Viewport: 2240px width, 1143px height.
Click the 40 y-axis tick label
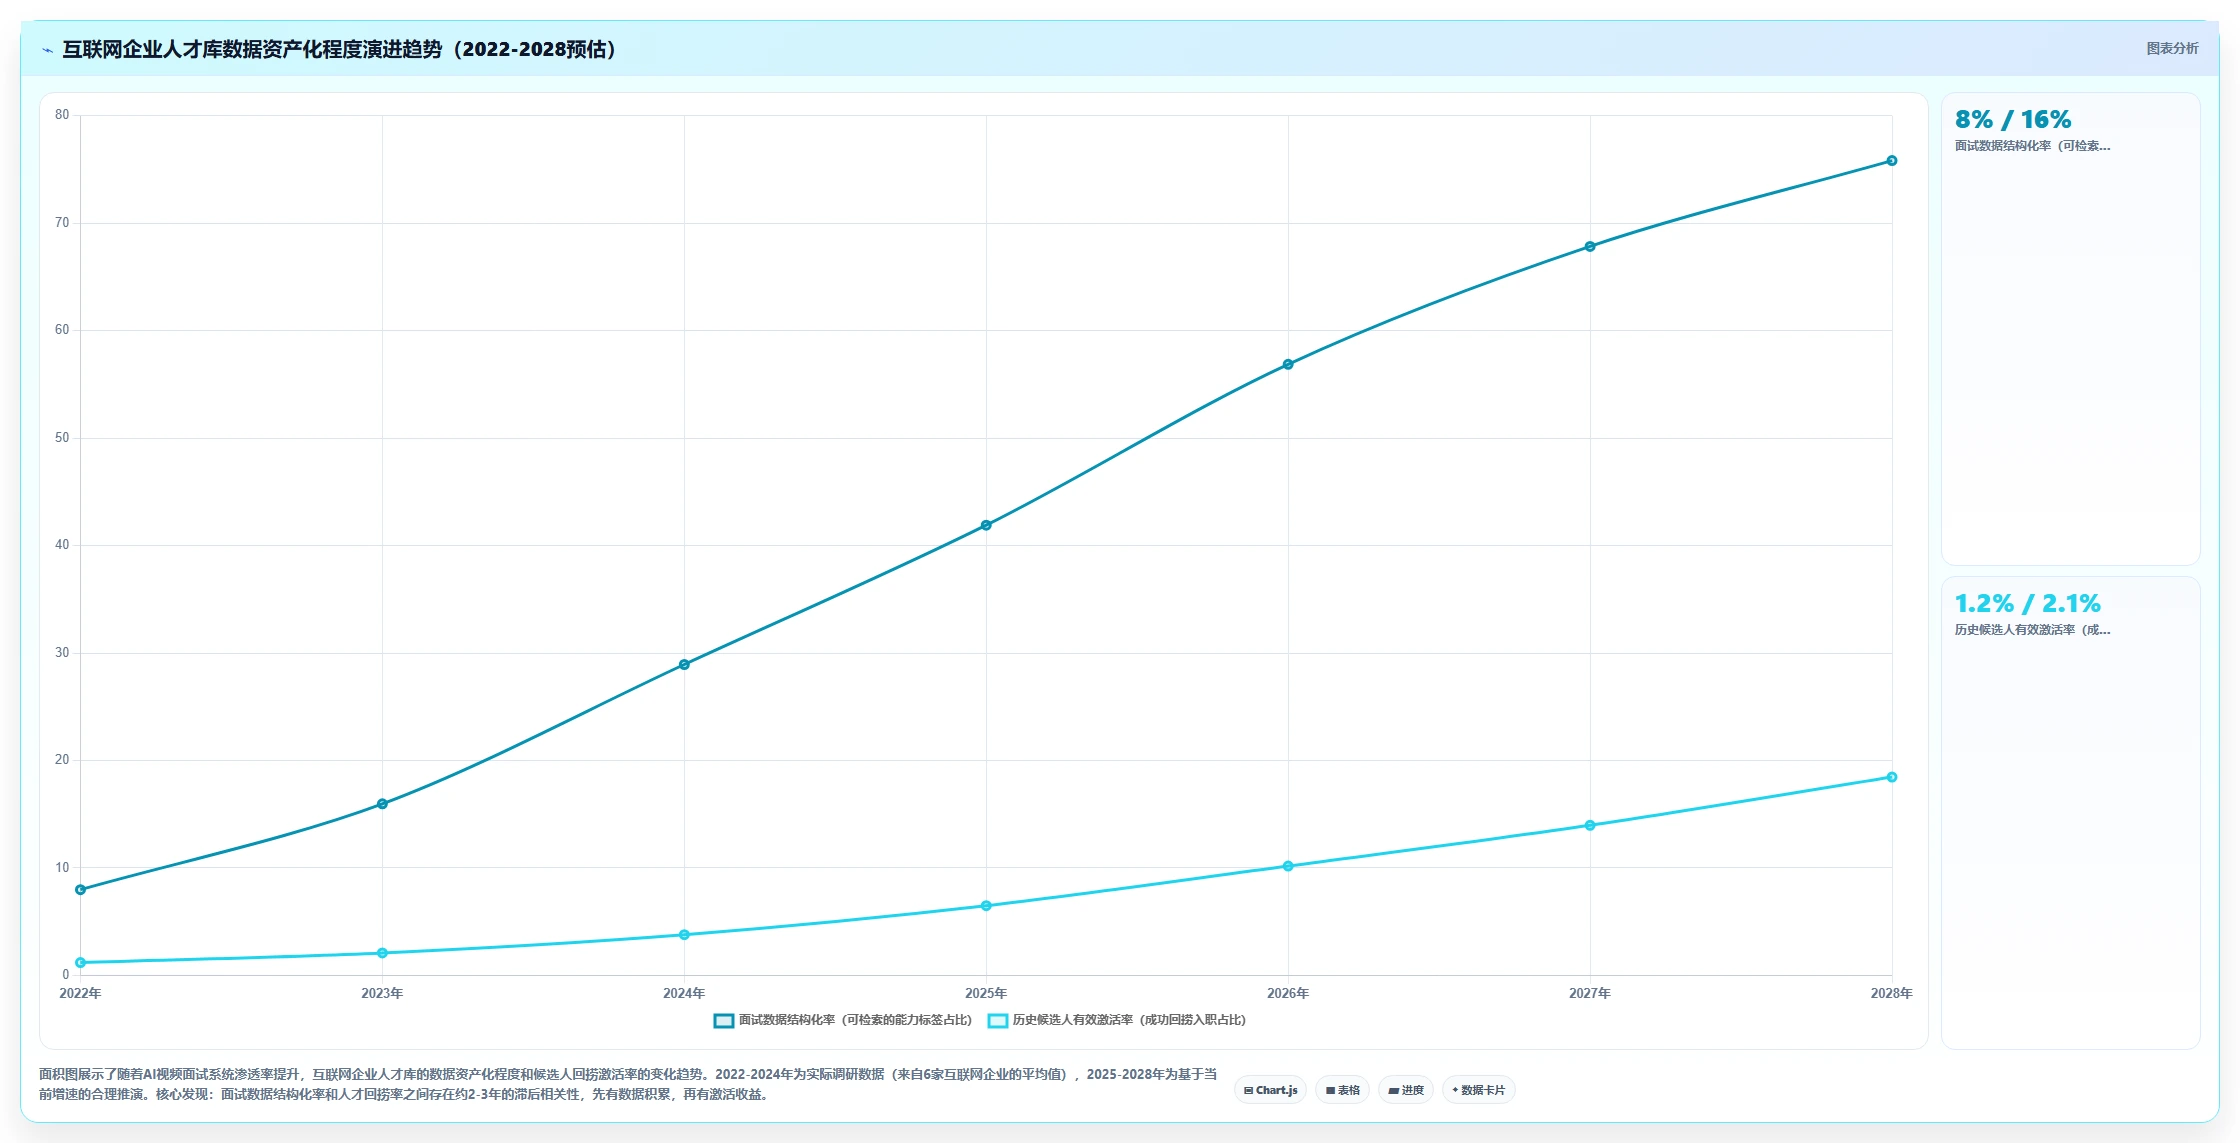click(x=62, y=545)
